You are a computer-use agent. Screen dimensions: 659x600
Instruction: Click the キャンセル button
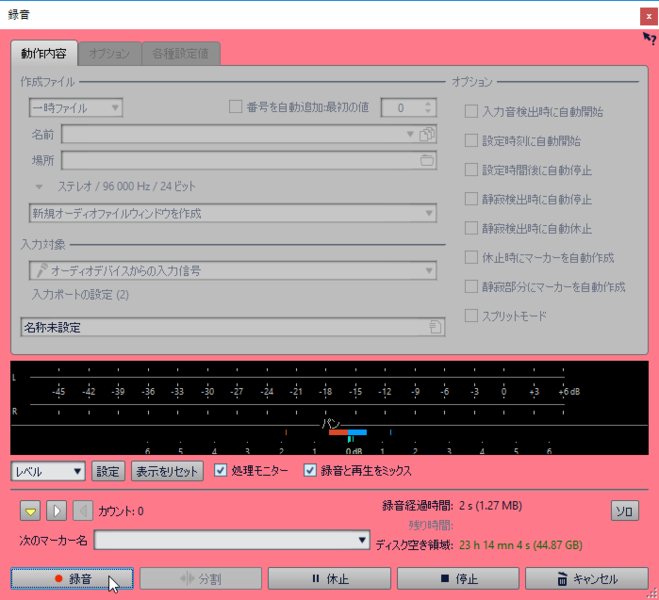click(587, 579)
